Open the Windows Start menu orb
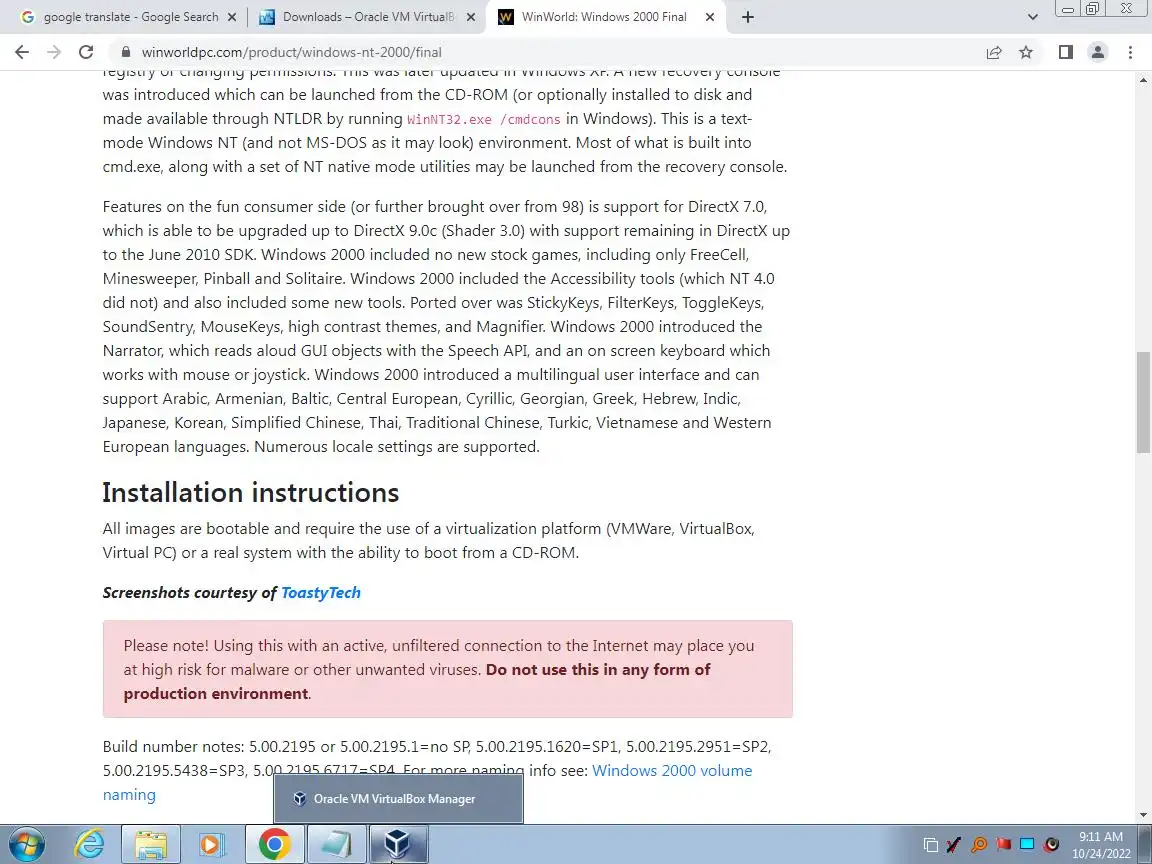The width and height of the screenshot is (1152, 864). point(27,844)
